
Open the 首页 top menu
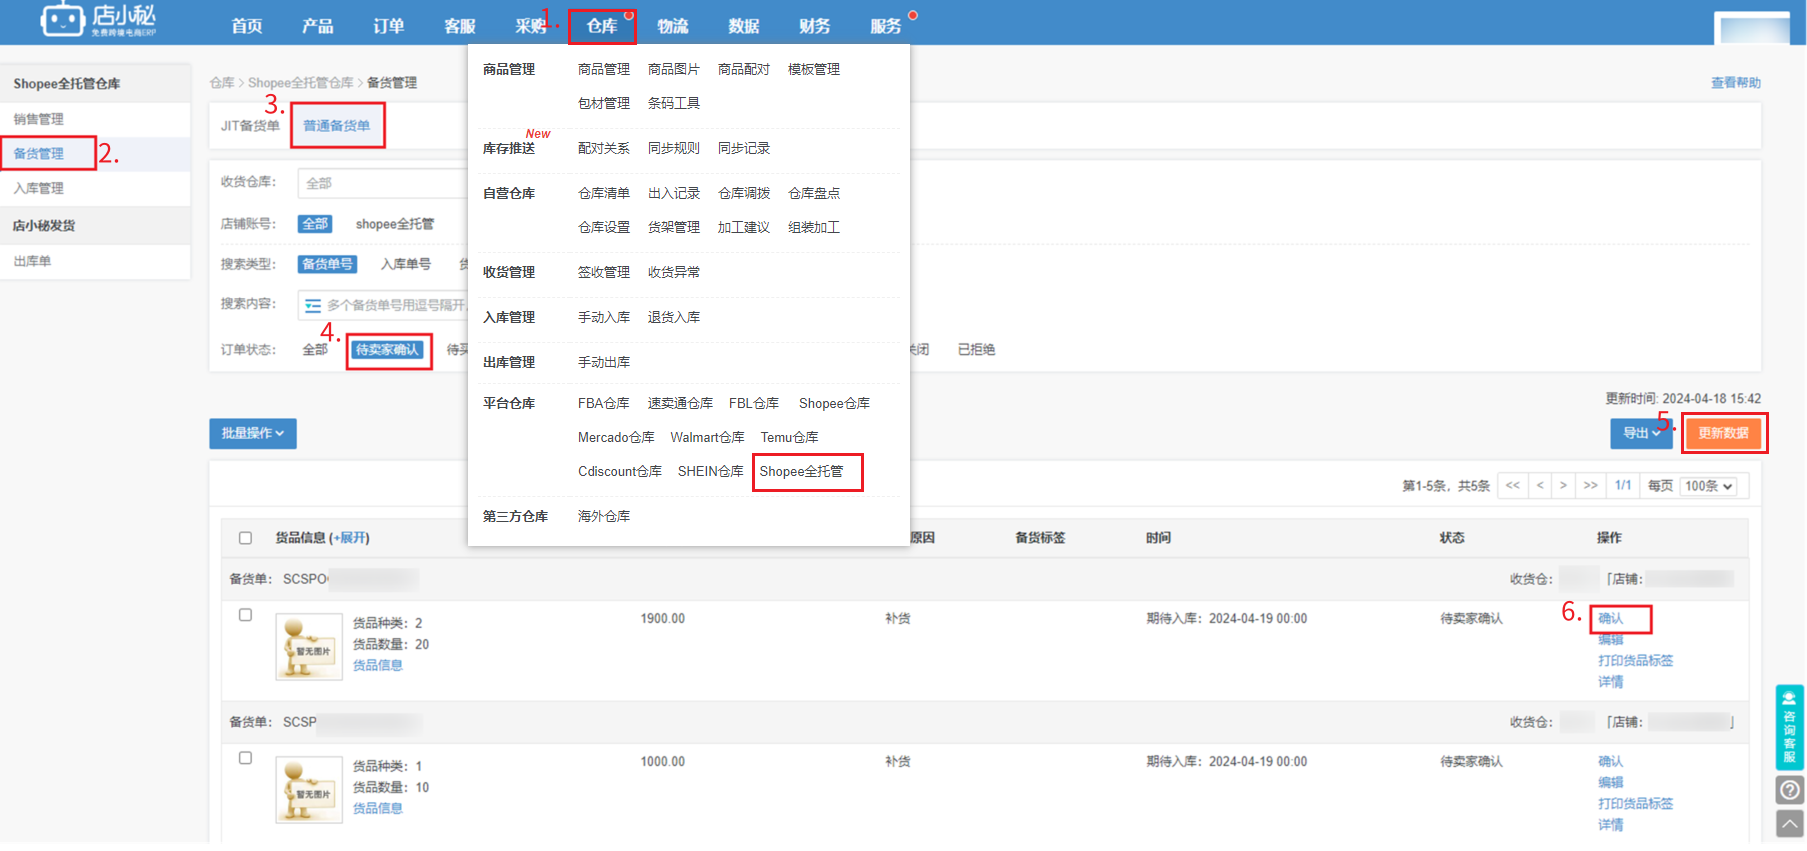pos(247,26)
